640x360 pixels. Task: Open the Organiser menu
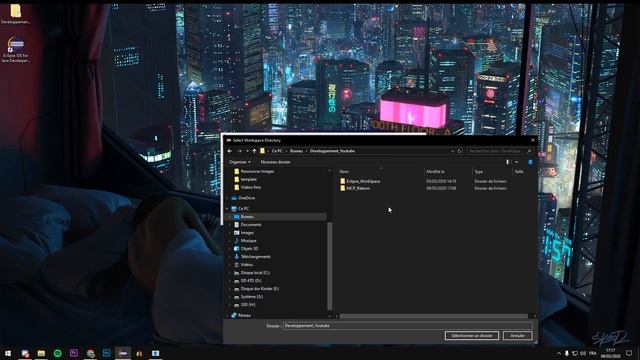[240, 162]
